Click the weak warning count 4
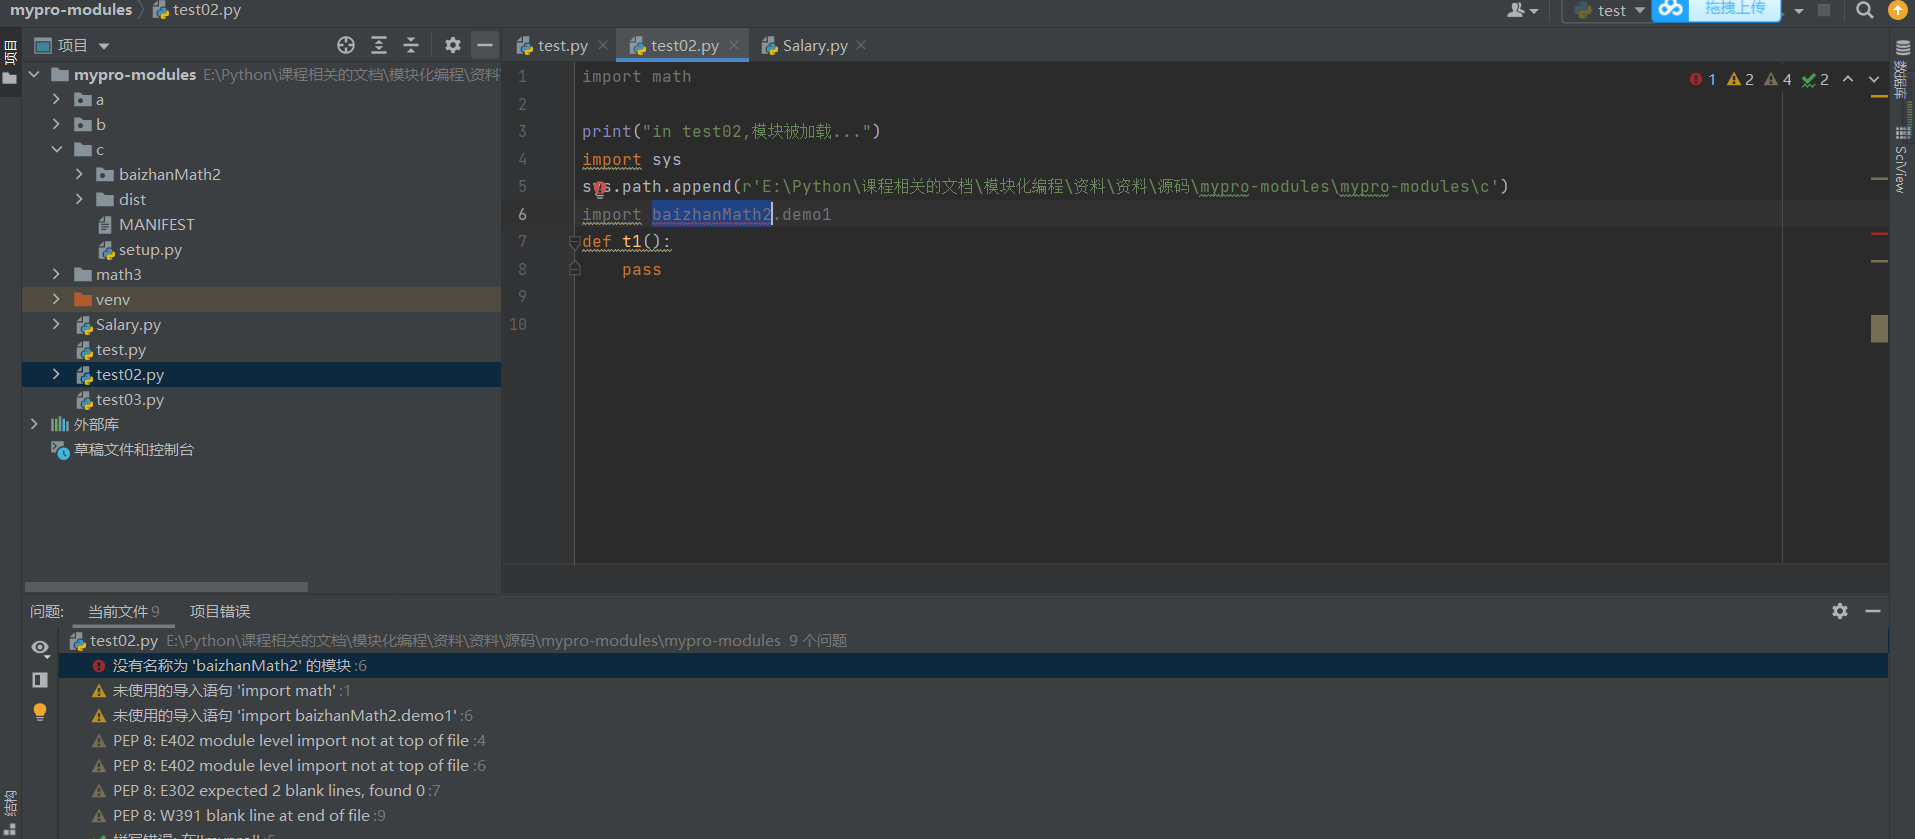The image size is (1915, 839). 1778,79
